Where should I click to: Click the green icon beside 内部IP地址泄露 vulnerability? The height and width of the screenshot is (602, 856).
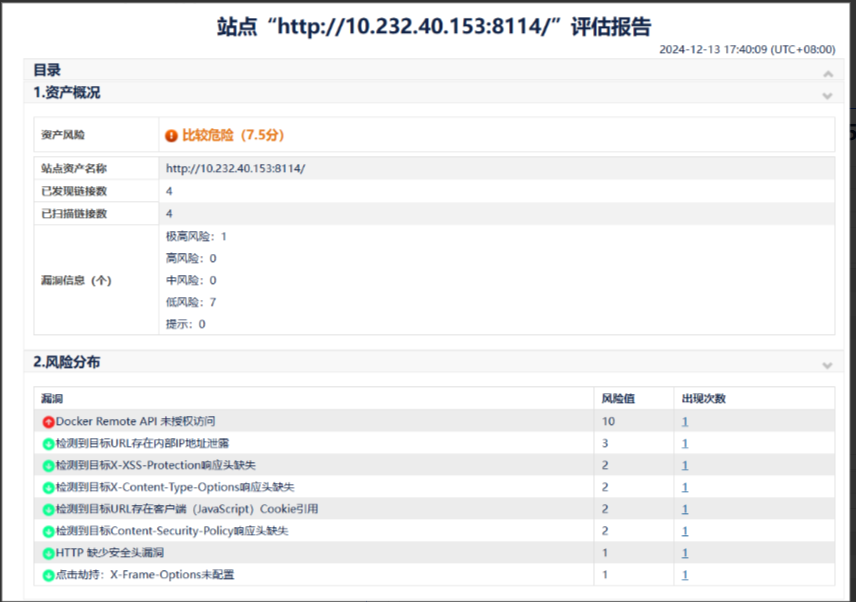[x=47, y=443]
